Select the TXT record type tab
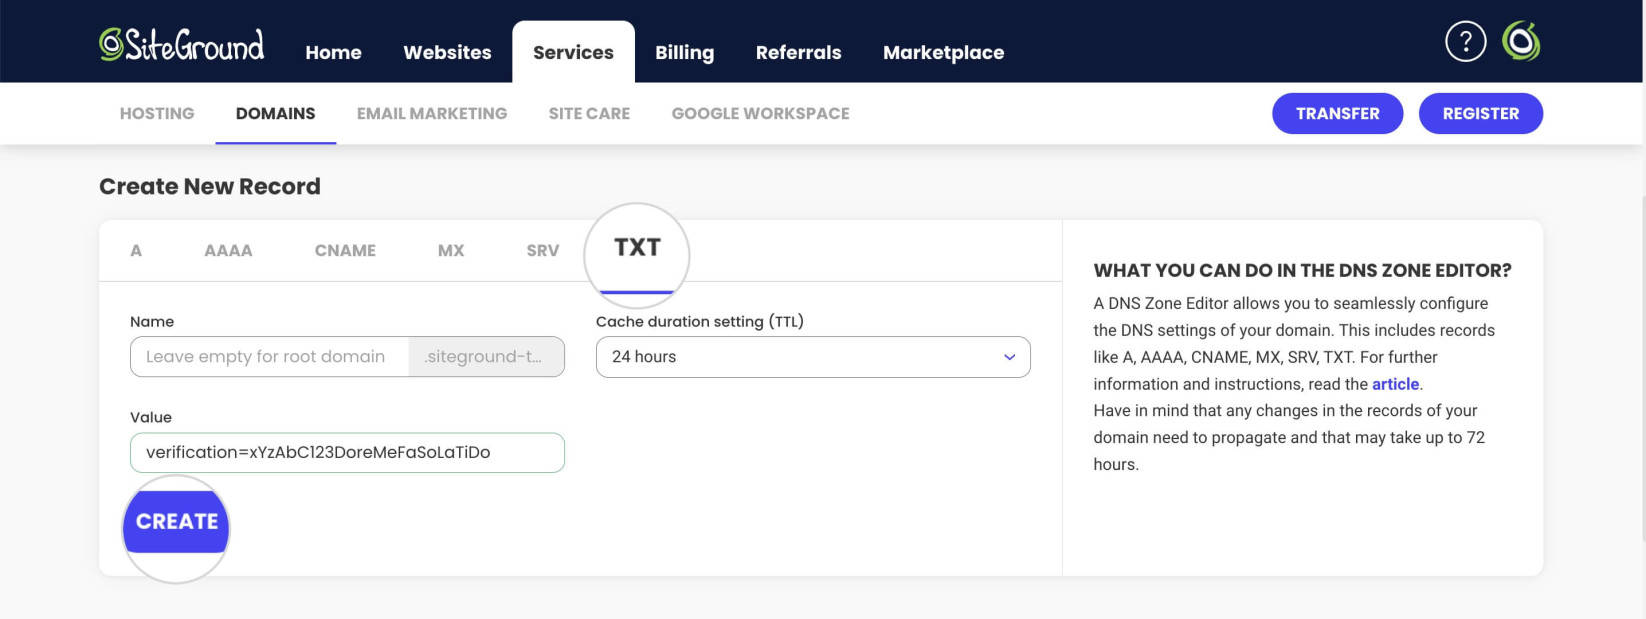 point(637,248)
